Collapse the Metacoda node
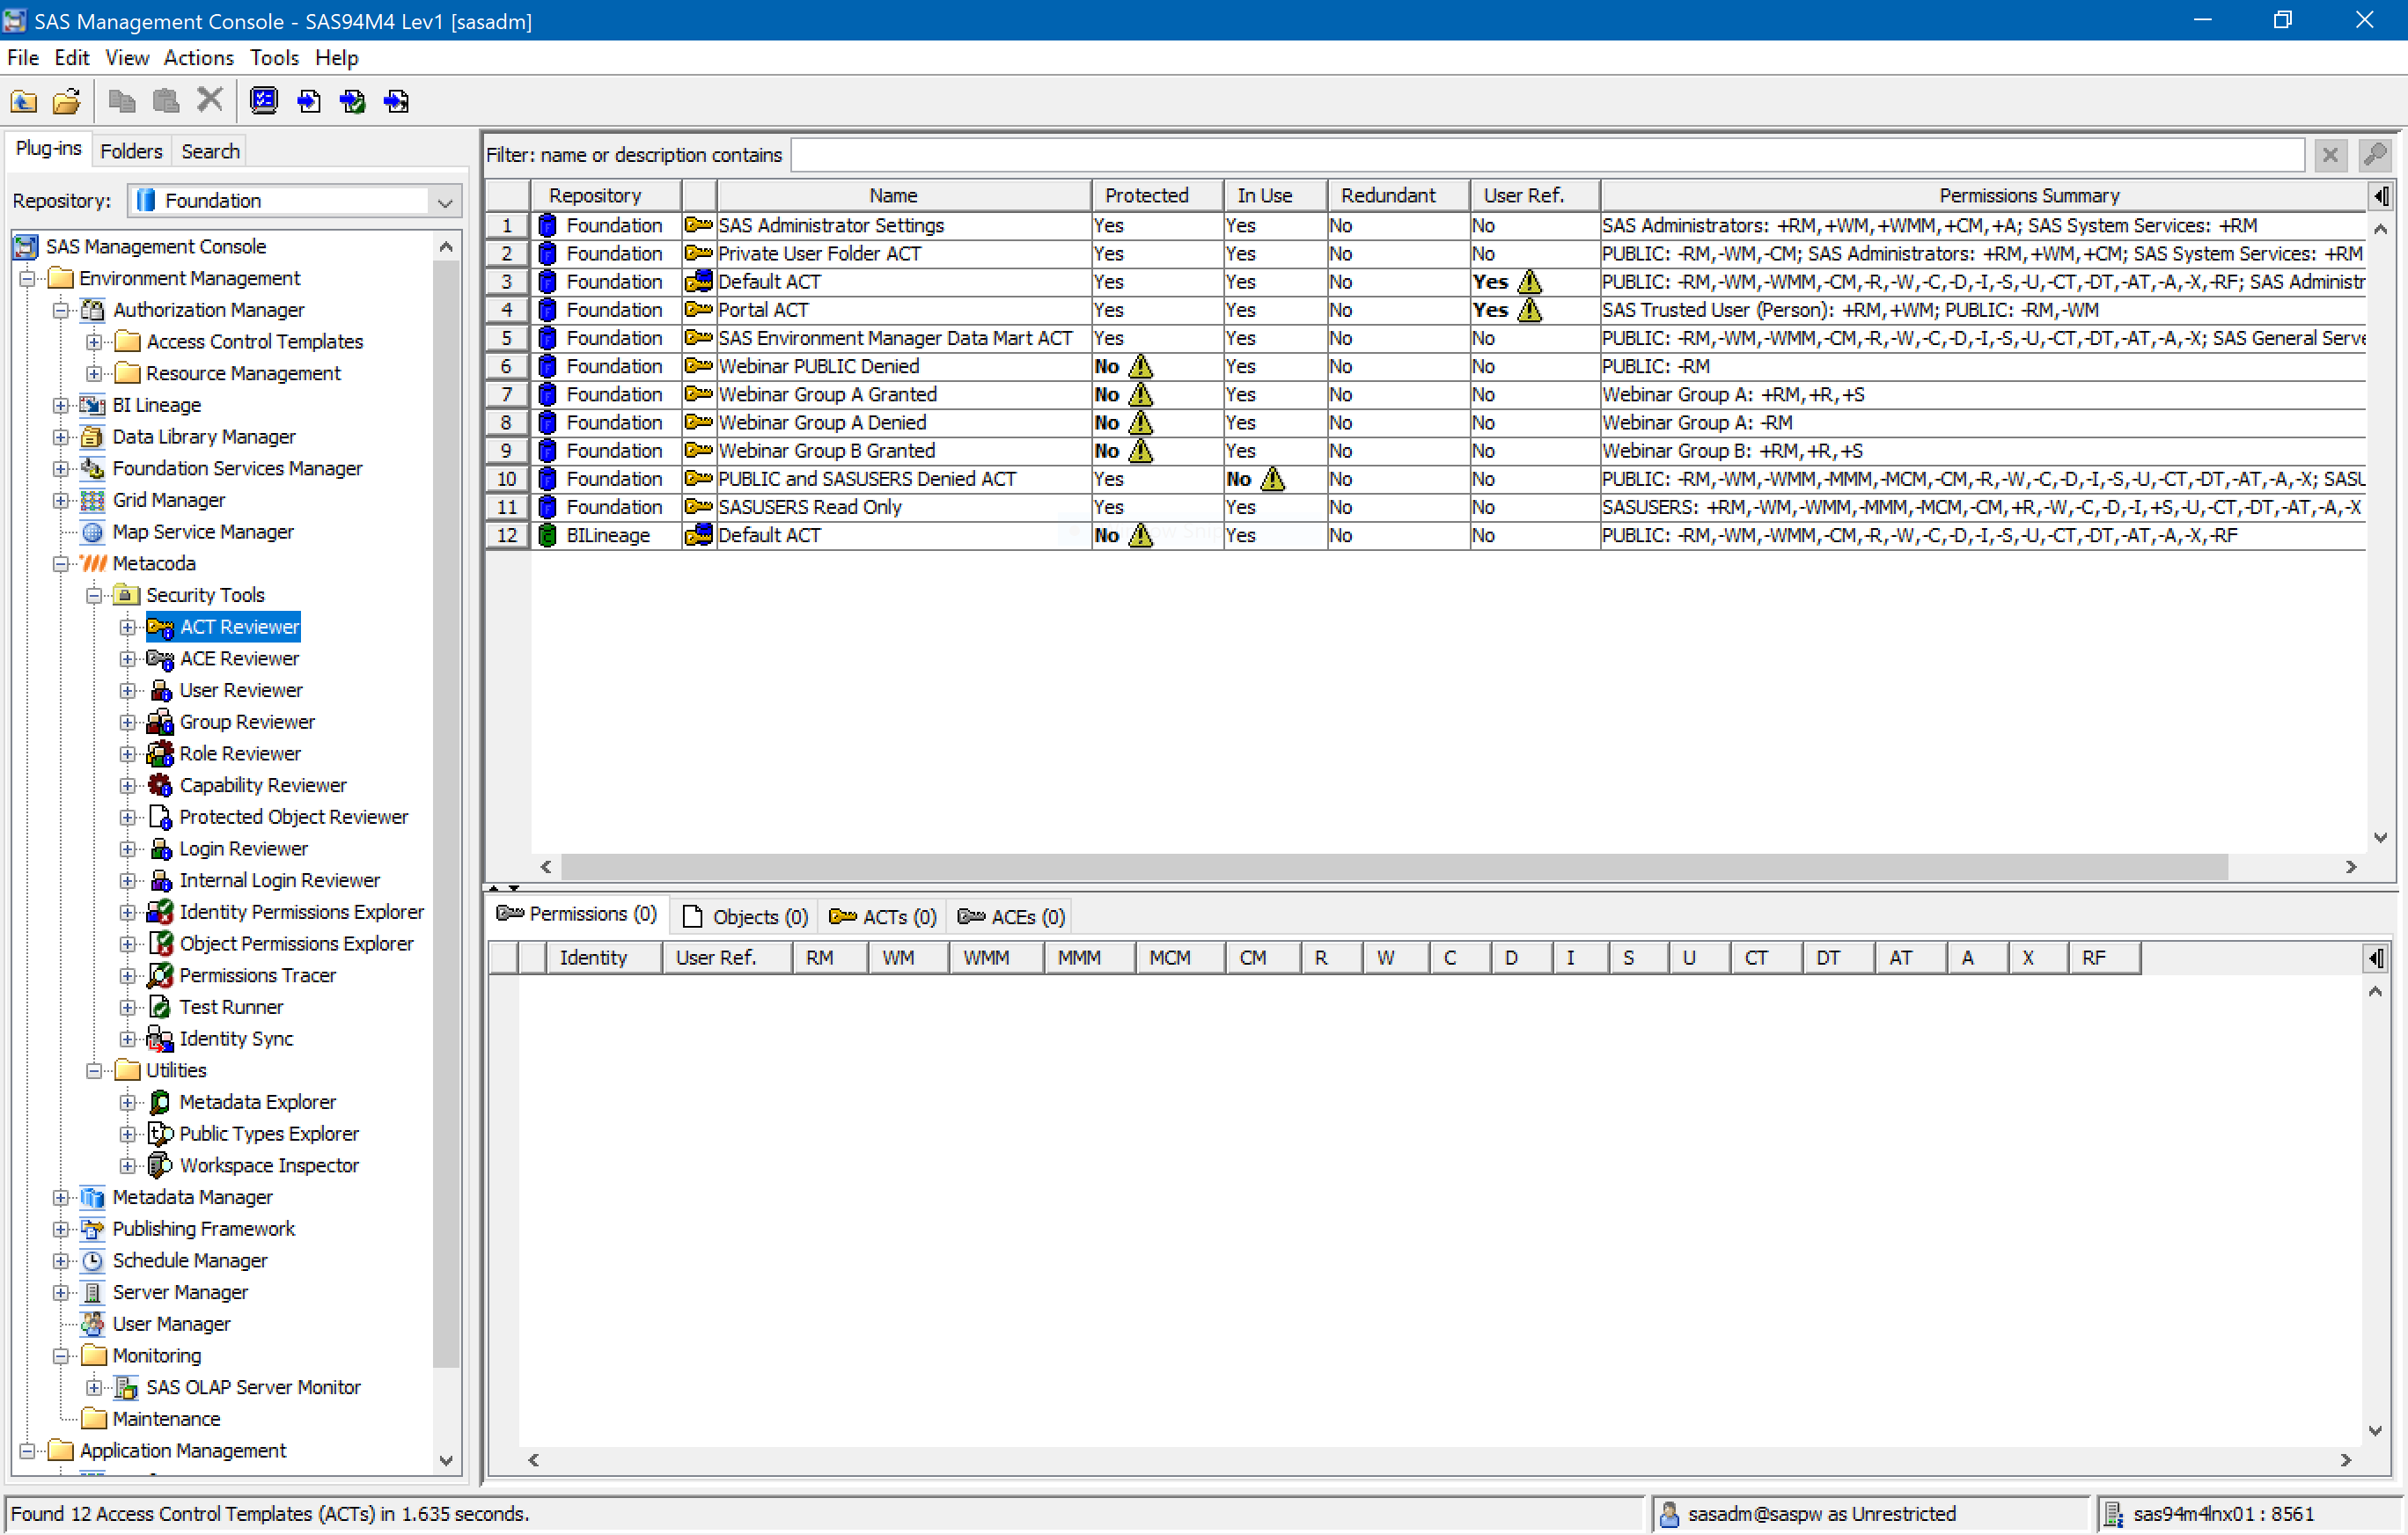Image resolution: width=2408 pixels, height=1535 pixels. (x=61, y=563)
